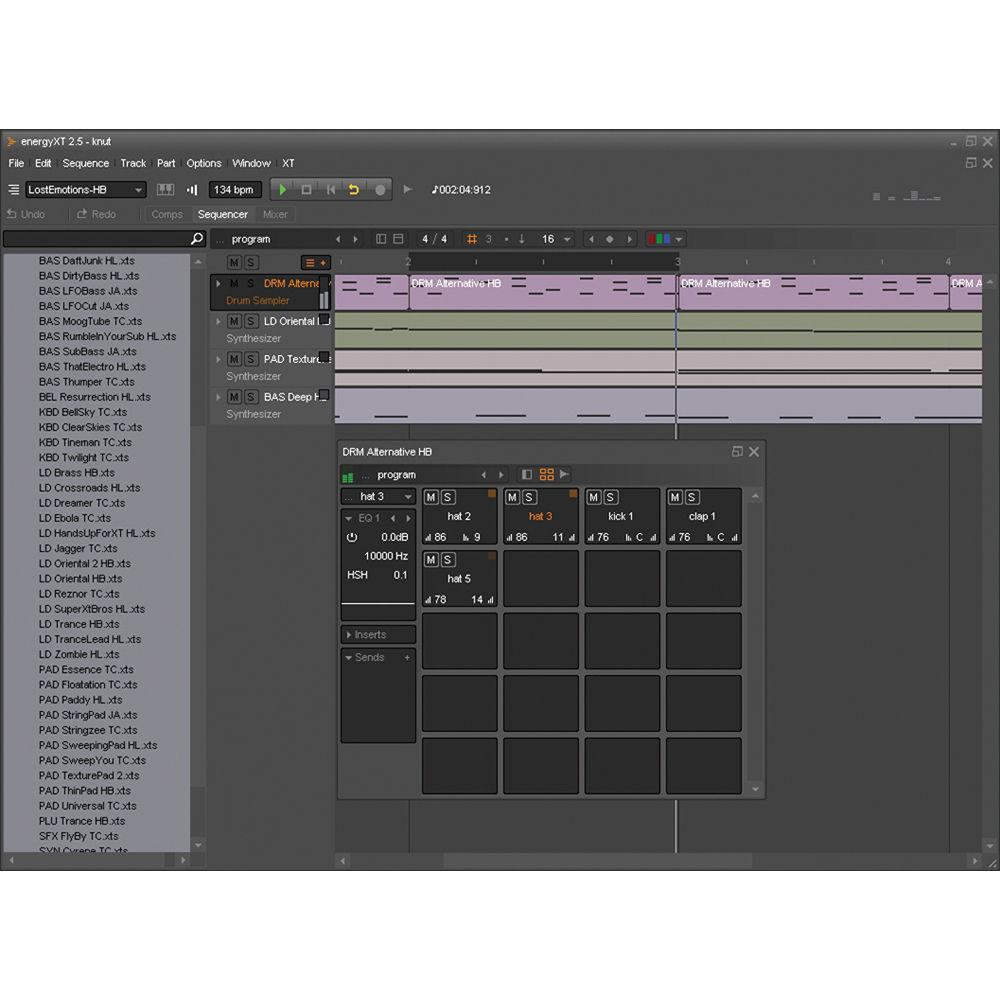Toggle the orange snap grid icon
This screenshot has height=1000, width=1000.
pos(473,240)
